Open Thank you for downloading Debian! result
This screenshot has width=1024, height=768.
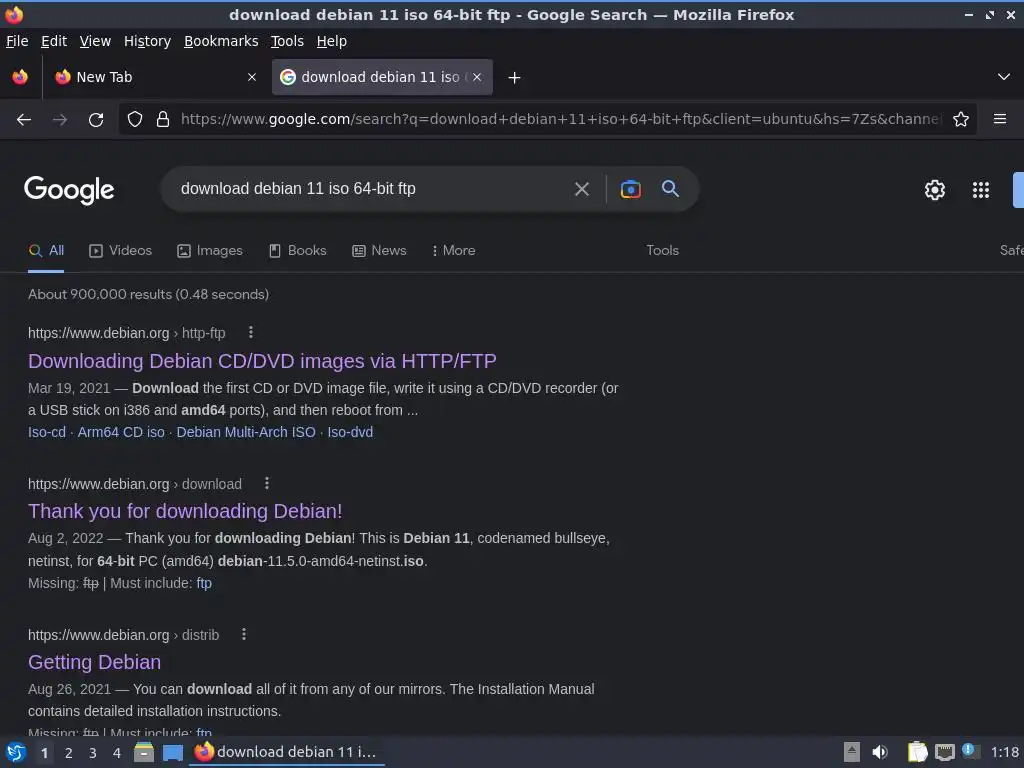185,511
